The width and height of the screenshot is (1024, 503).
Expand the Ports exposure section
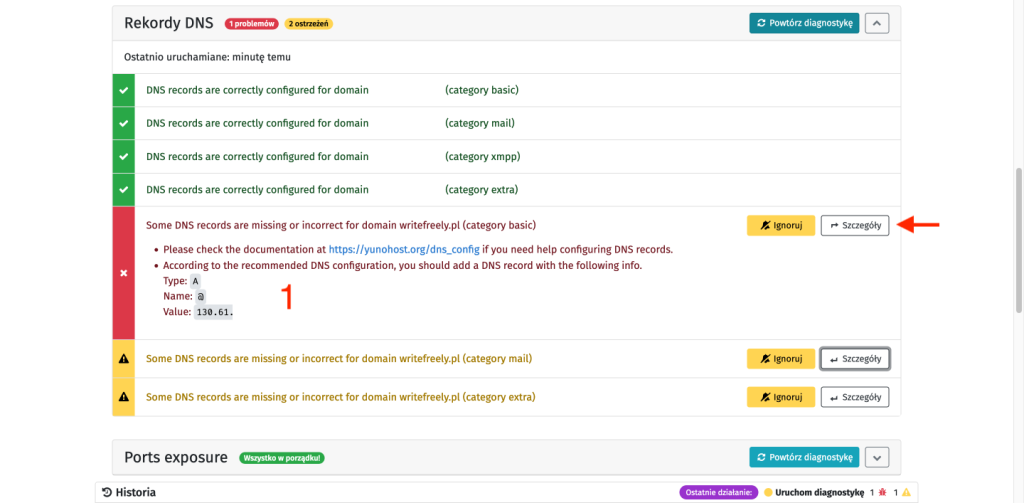876,457
